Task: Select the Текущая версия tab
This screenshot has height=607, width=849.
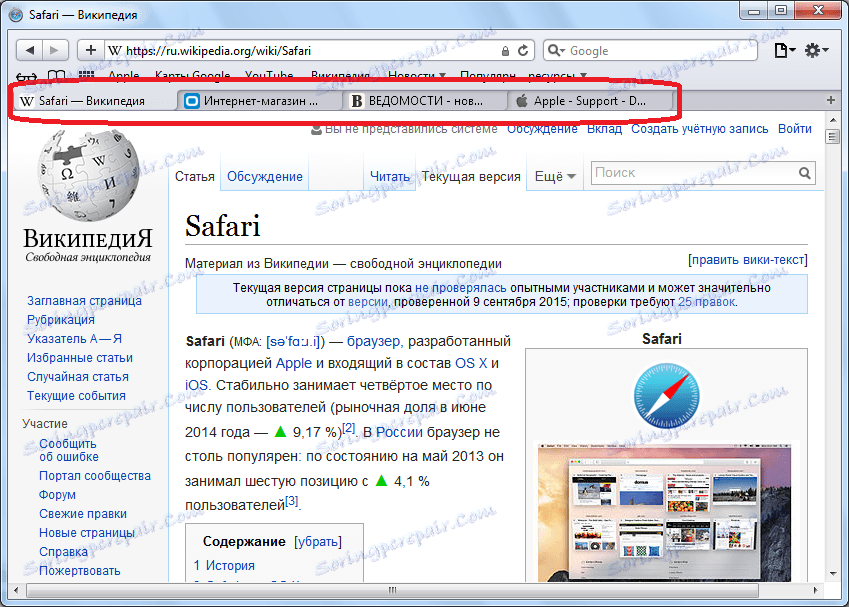Action: (x=471, y=177)
